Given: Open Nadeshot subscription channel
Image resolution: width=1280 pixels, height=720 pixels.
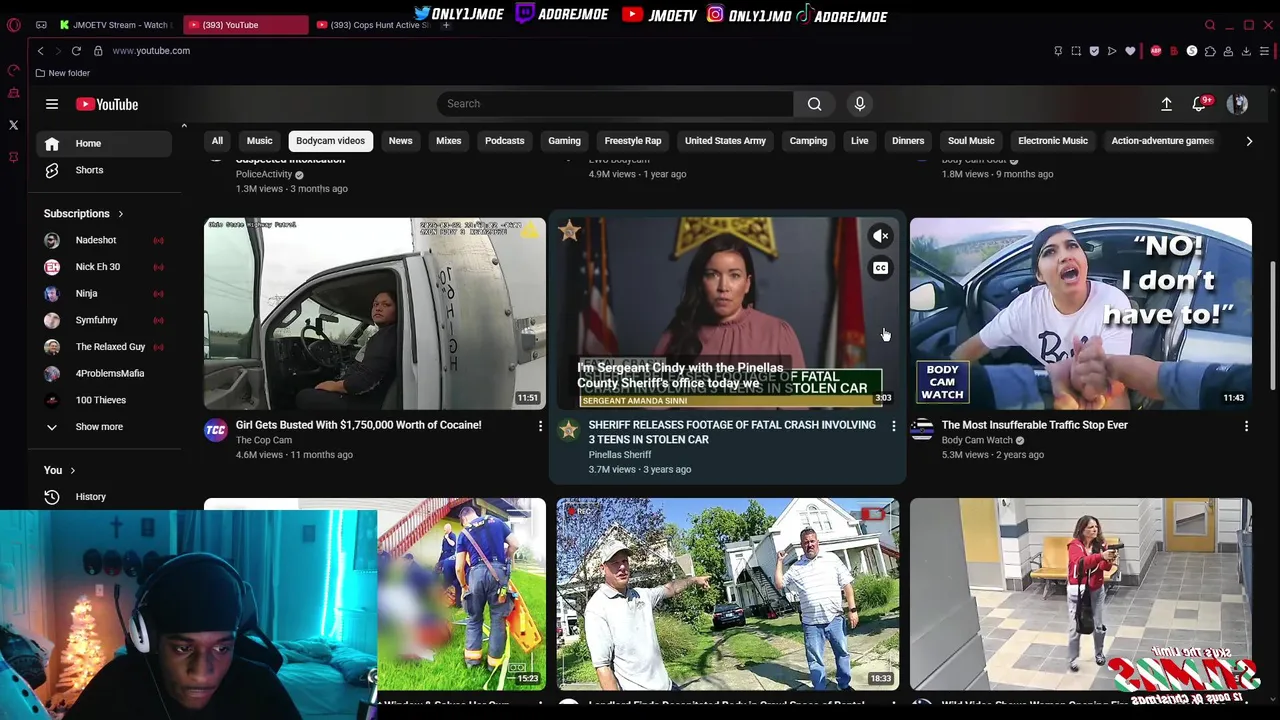Looking at the screenshot, I should coord(104,240).
